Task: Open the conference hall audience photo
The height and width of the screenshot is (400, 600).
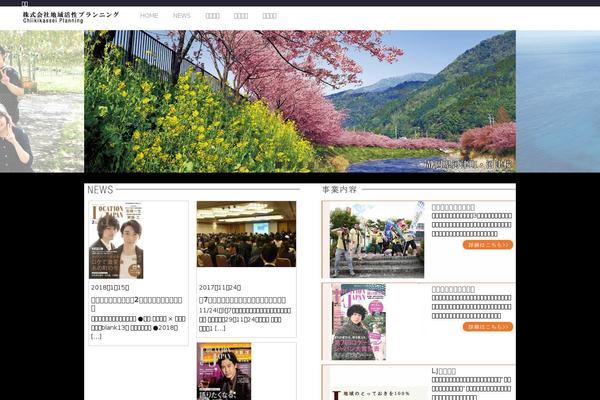Action: (x=246, y=234)
